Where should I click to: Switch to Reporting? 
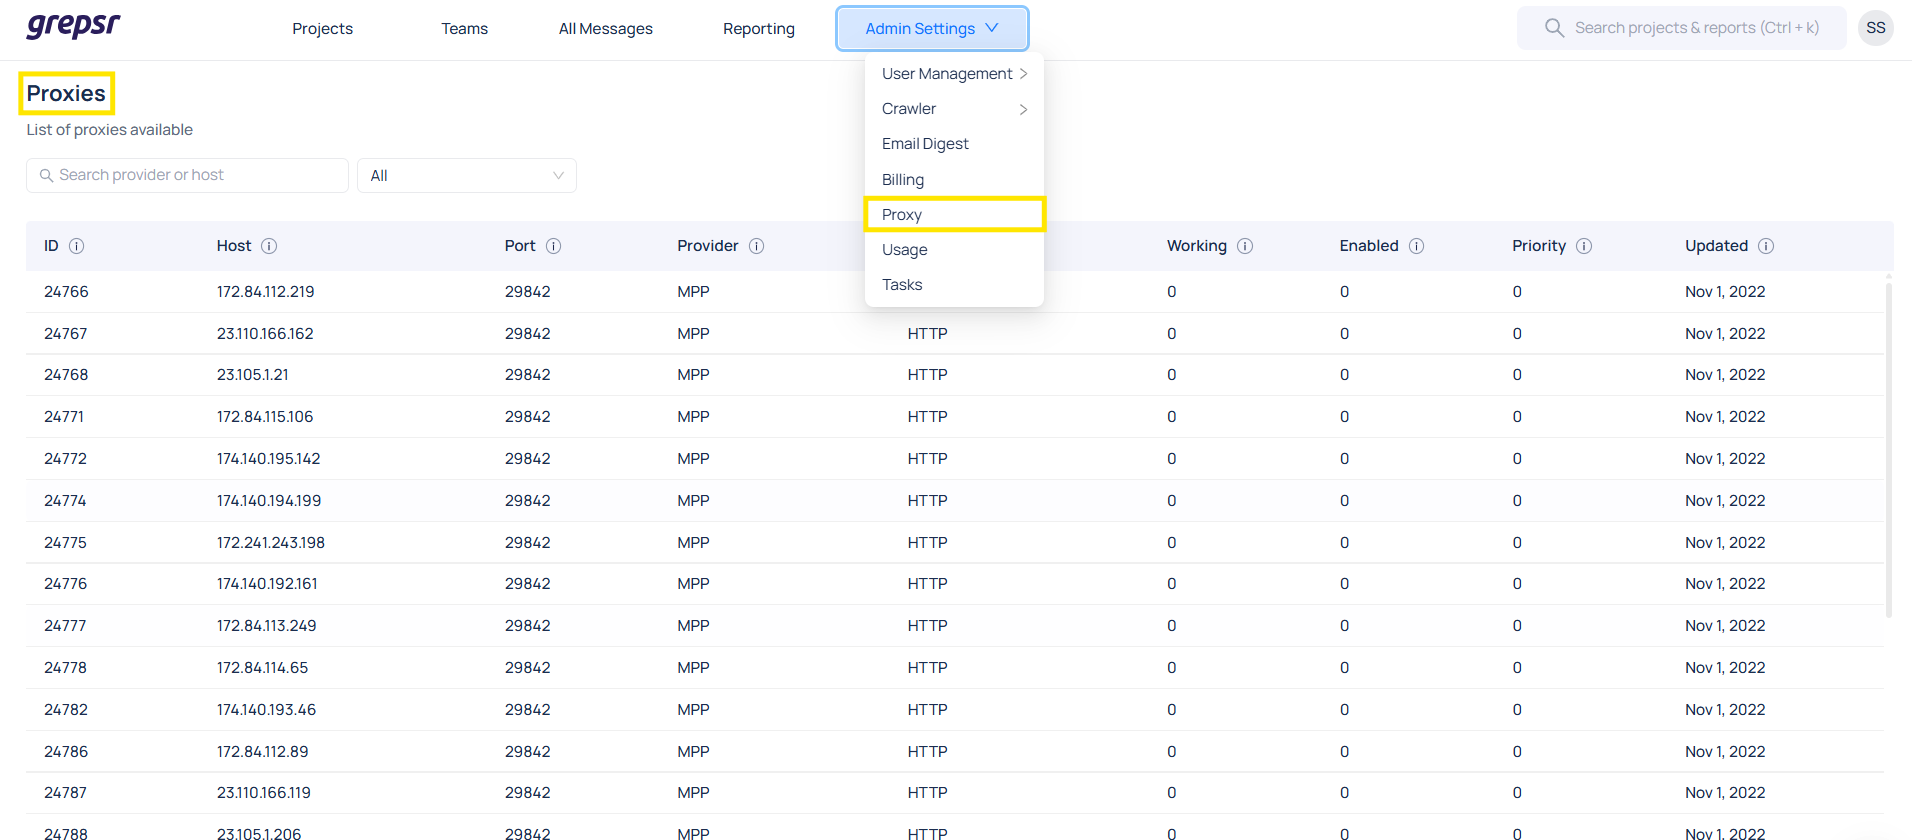759,29
